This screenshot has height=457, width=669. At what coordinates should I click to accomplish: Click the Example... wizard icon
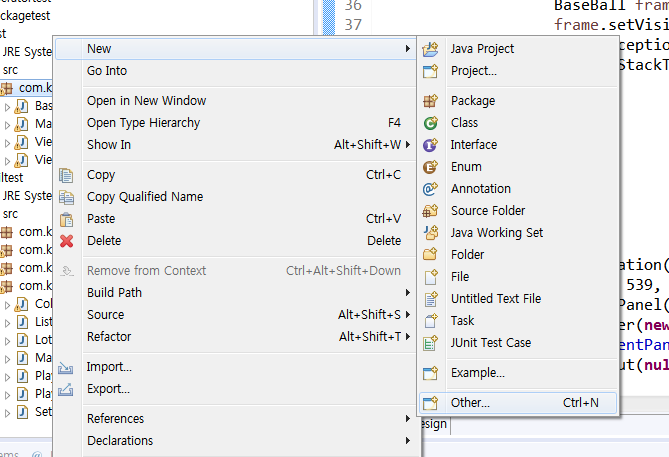click(x=430, y=373)
